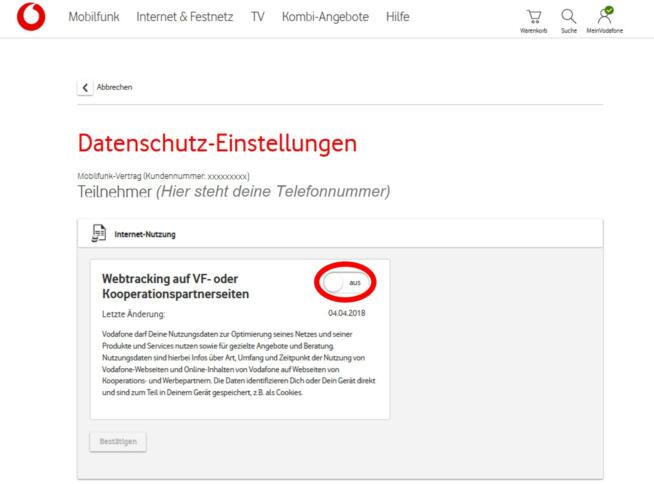Open the Warenkorb shopping cart icon
The image size is (654, 484).
[x=533, y=17]
